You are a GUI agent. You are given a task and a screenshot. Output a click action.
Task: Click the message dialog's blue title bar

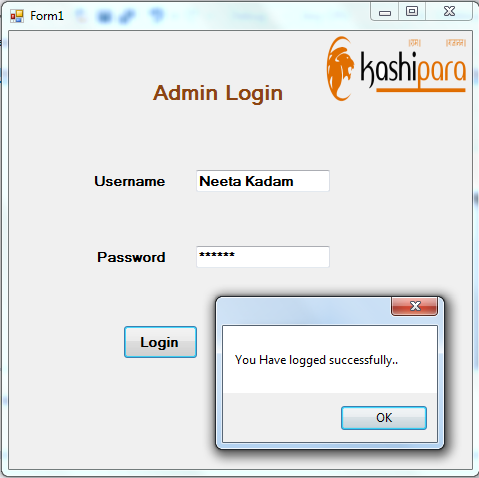point(303,310)
